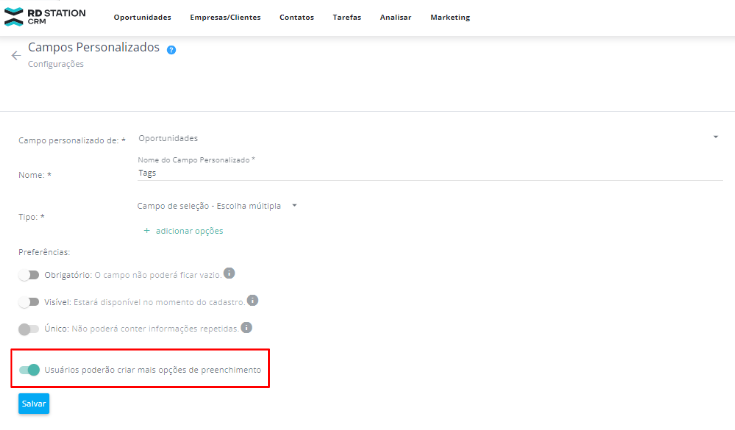The width and height of the screenshot is (735, 430).
Task: Click info icon next to Visível
Action: tap(253, 300)
